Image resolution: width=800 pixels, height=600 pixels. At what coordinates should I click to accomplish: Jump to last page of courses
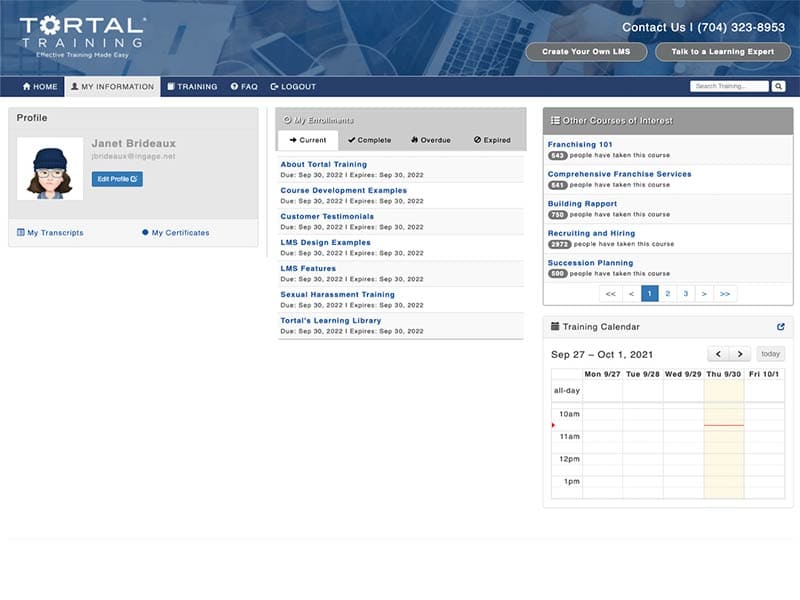(725, 294)
